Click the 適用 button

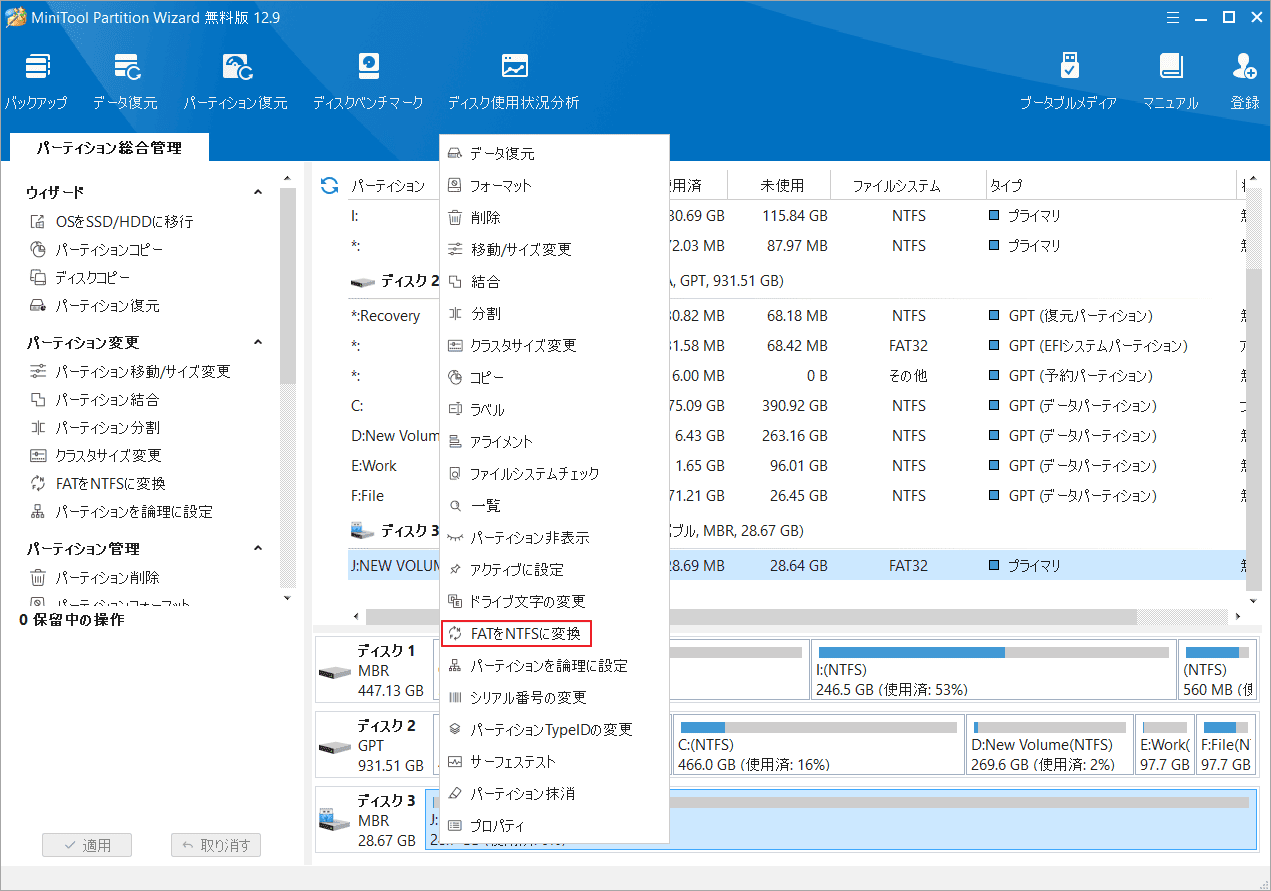pyautogui.click(x=87, y=845)
